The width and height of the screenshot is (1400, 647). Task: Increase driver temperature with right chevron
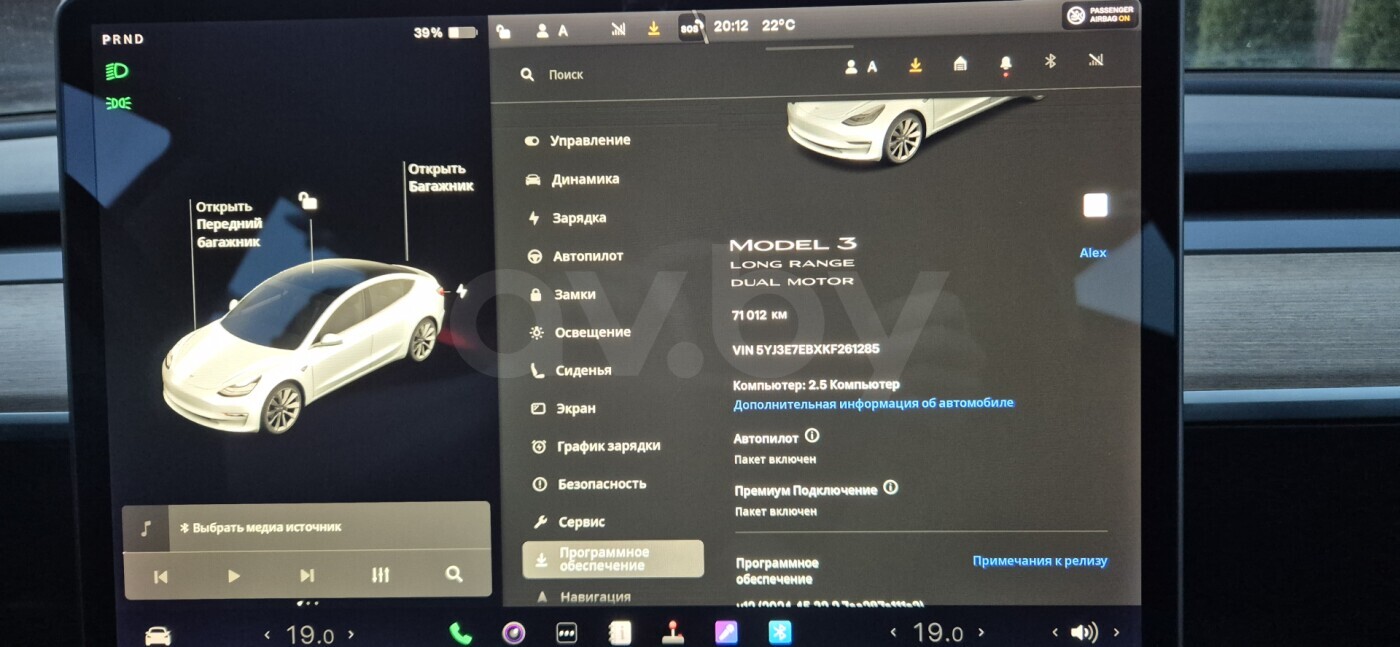350,634
